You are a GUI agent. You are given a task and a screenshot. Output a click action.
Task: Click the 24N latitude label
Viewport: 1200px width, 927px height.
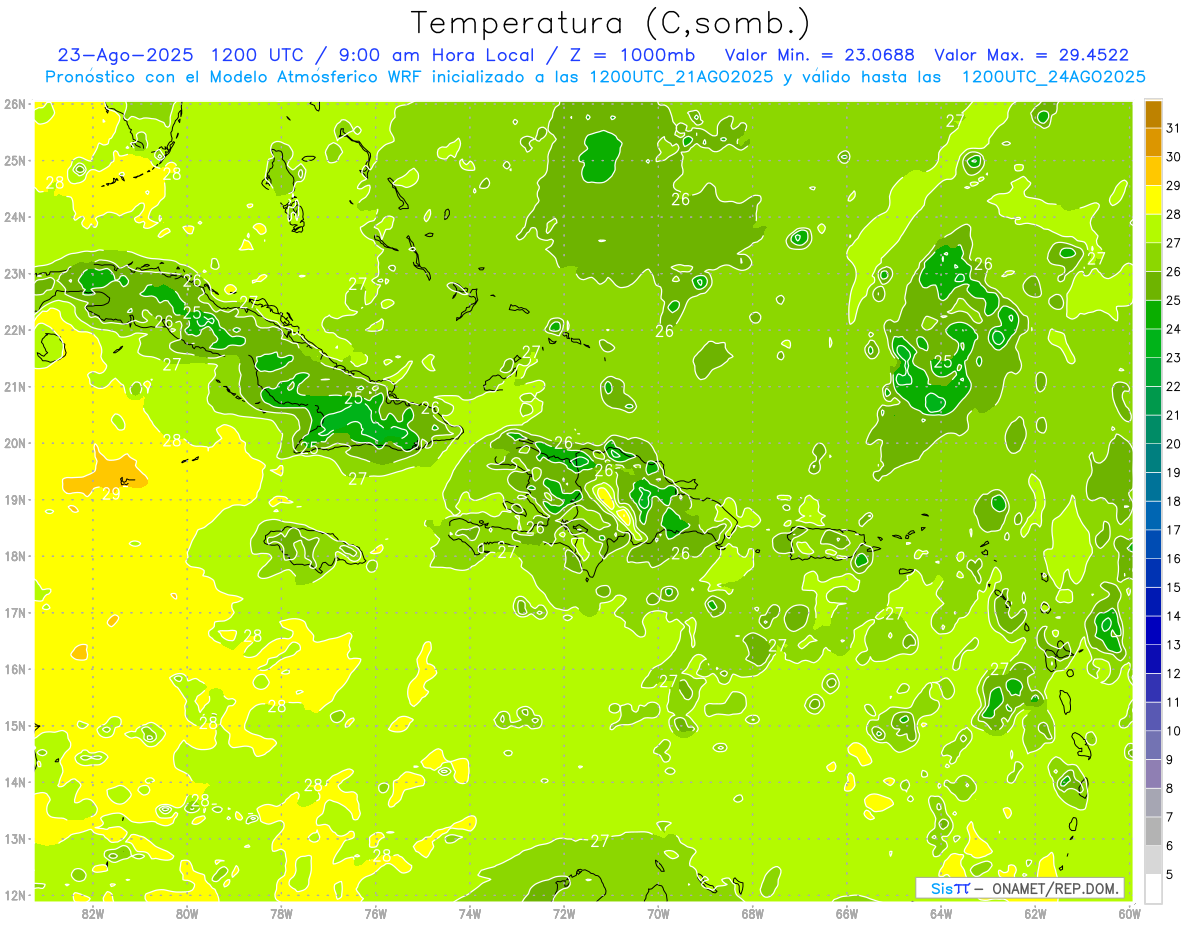pos(14,217)
